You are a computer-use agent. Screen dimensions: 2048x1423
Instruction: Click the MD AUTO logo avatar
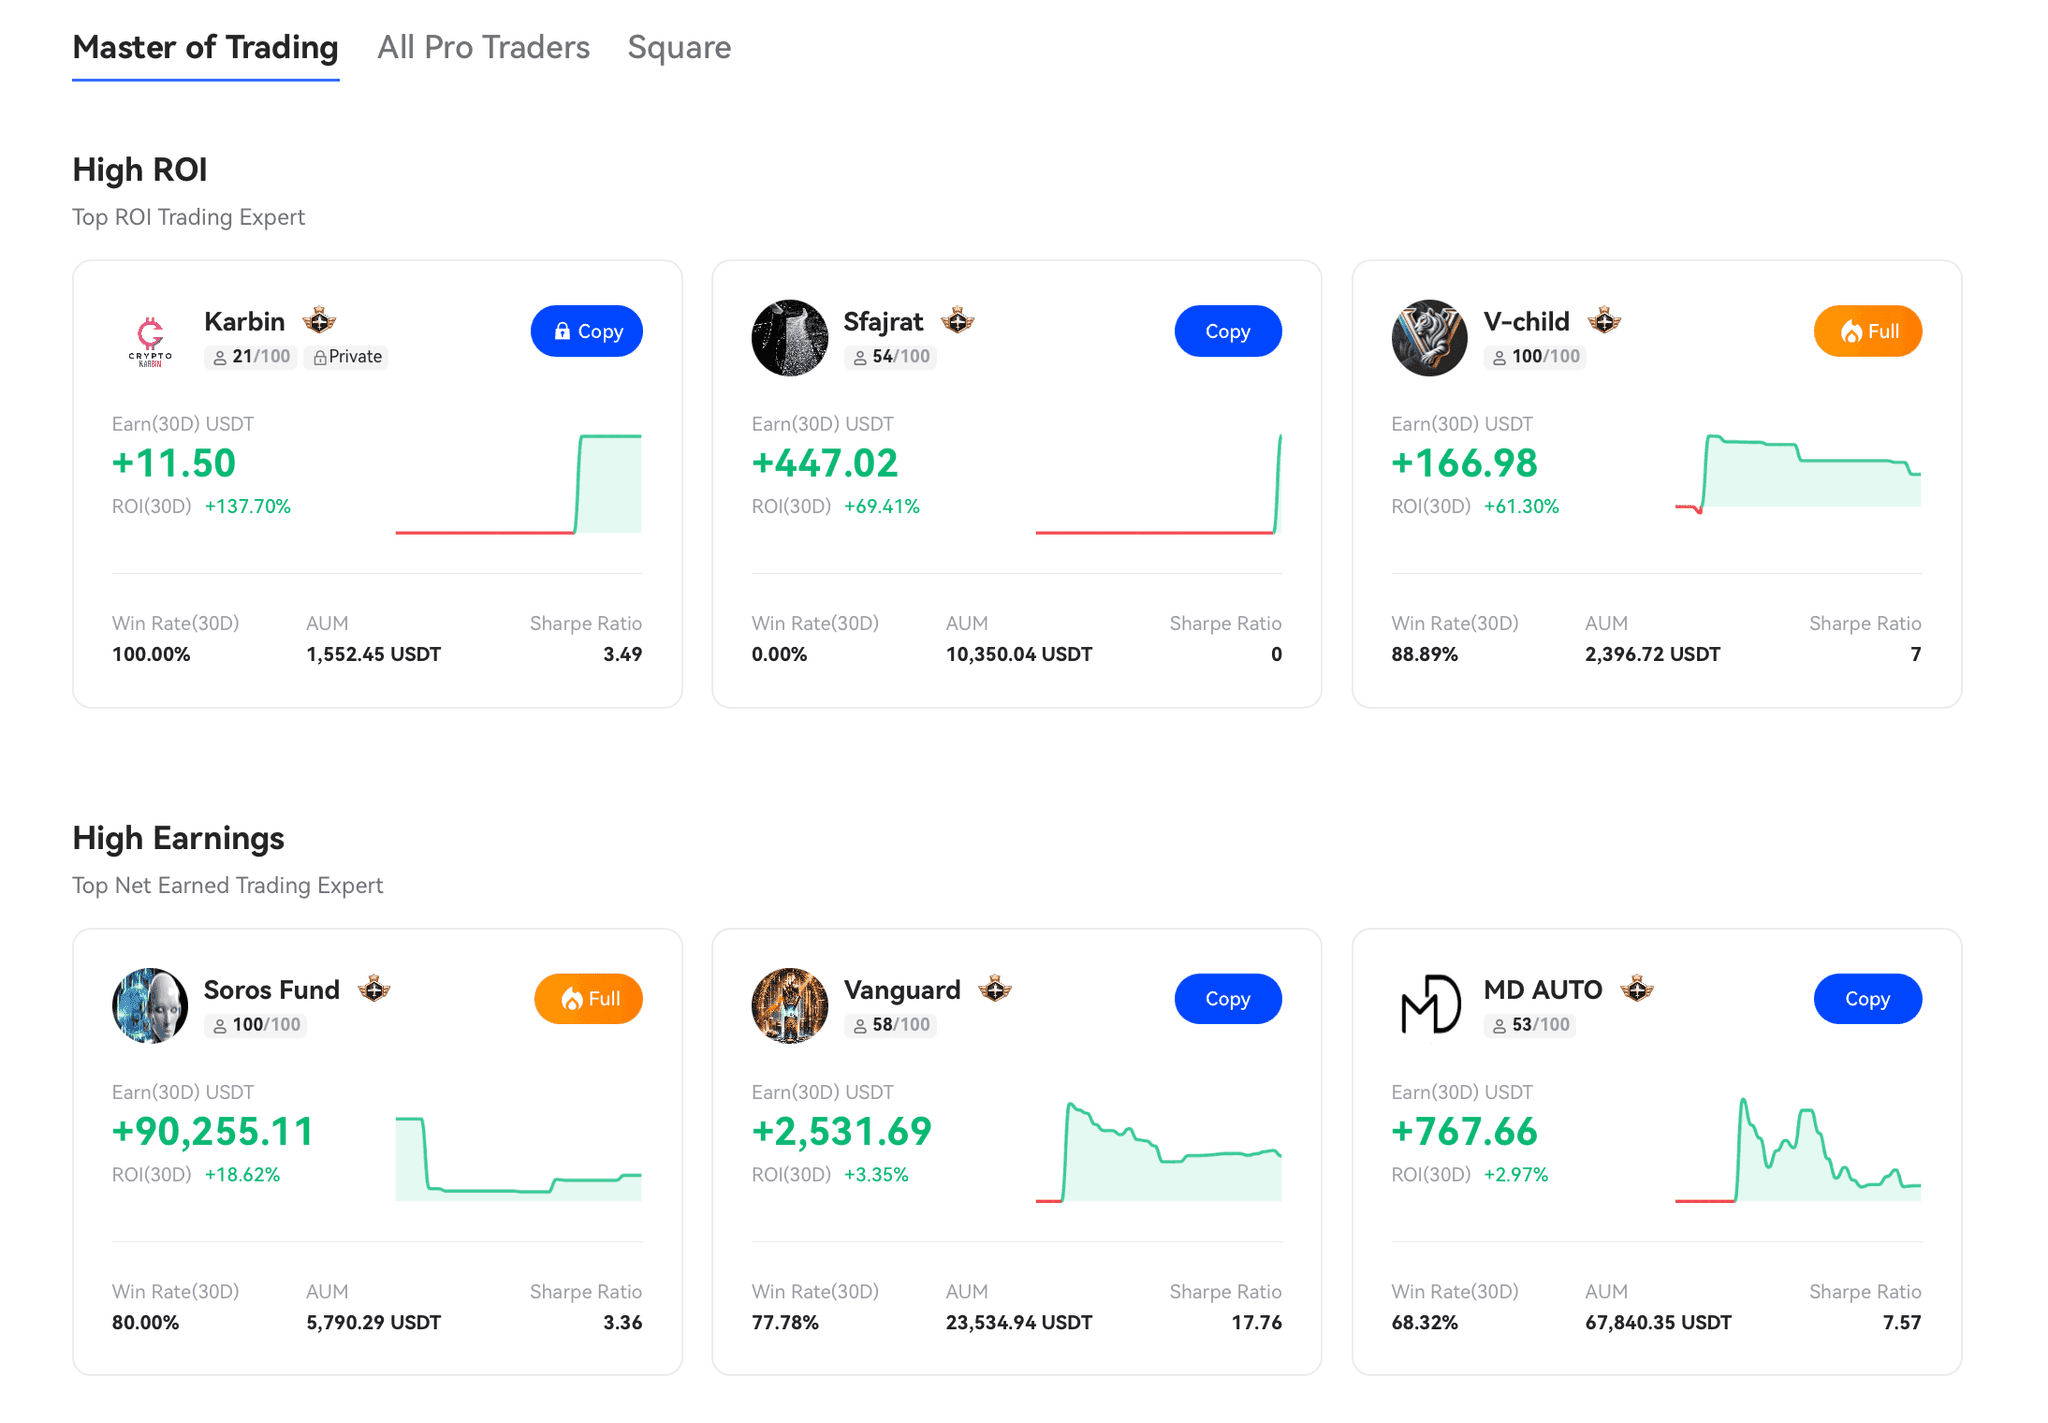coord(1429,1005)
